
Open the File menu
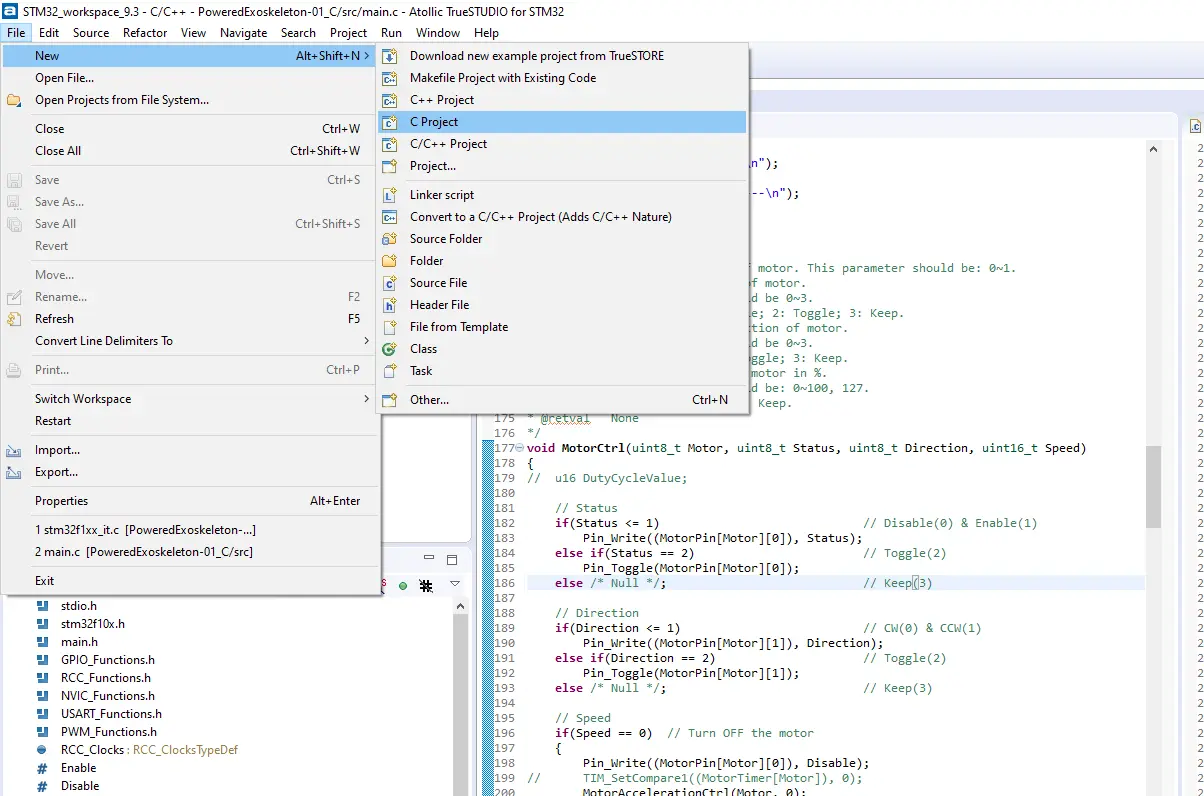[16, 33]
